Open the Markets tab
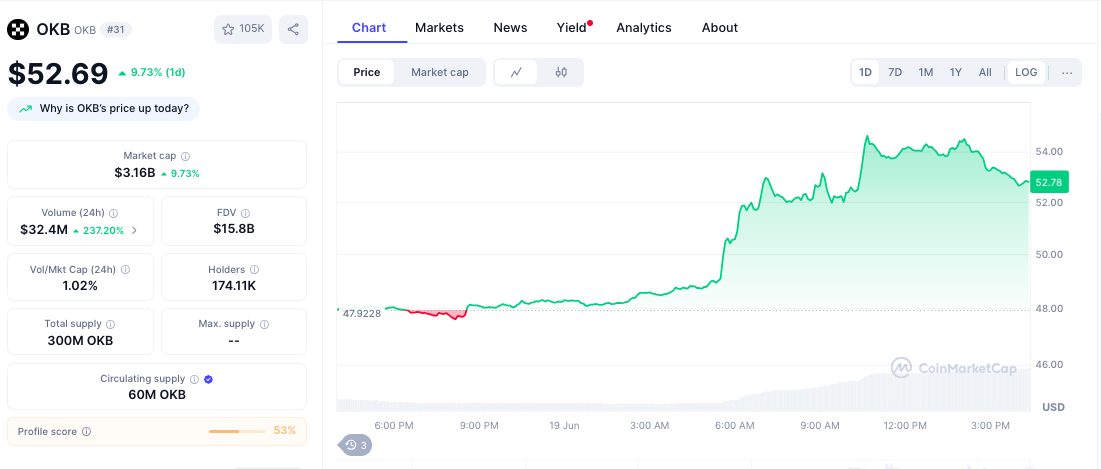This screenshot has width=1101, height=469. [x=440, y=28]
